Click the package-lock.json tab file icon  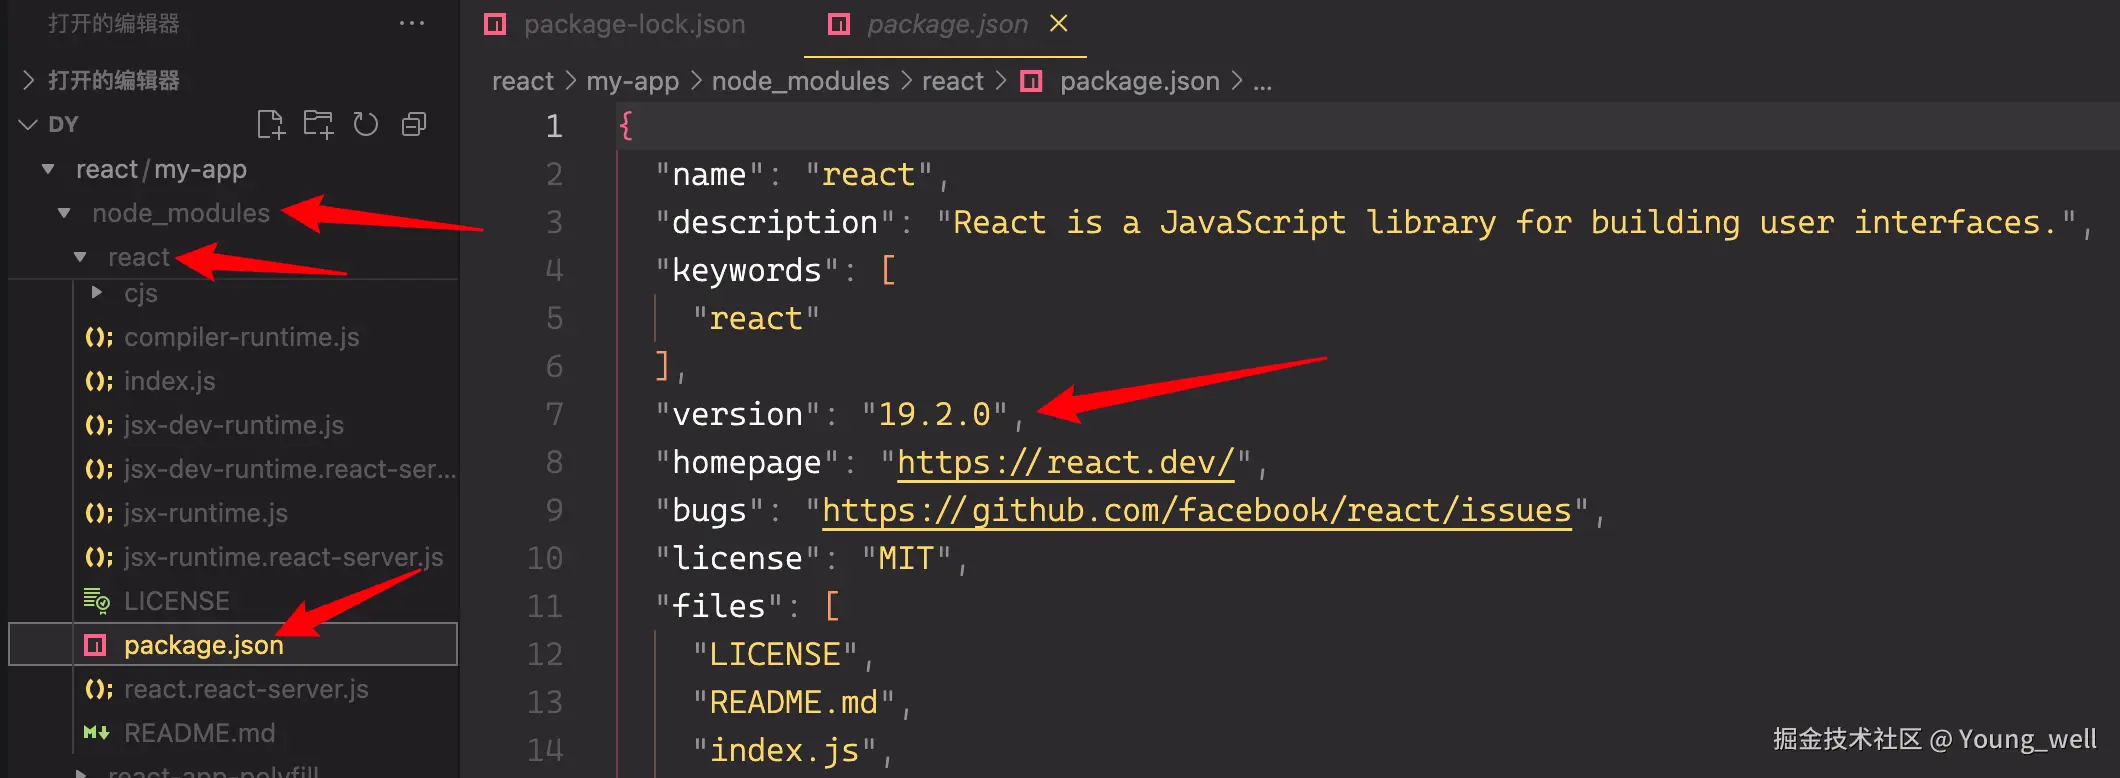tap(495, 24)
